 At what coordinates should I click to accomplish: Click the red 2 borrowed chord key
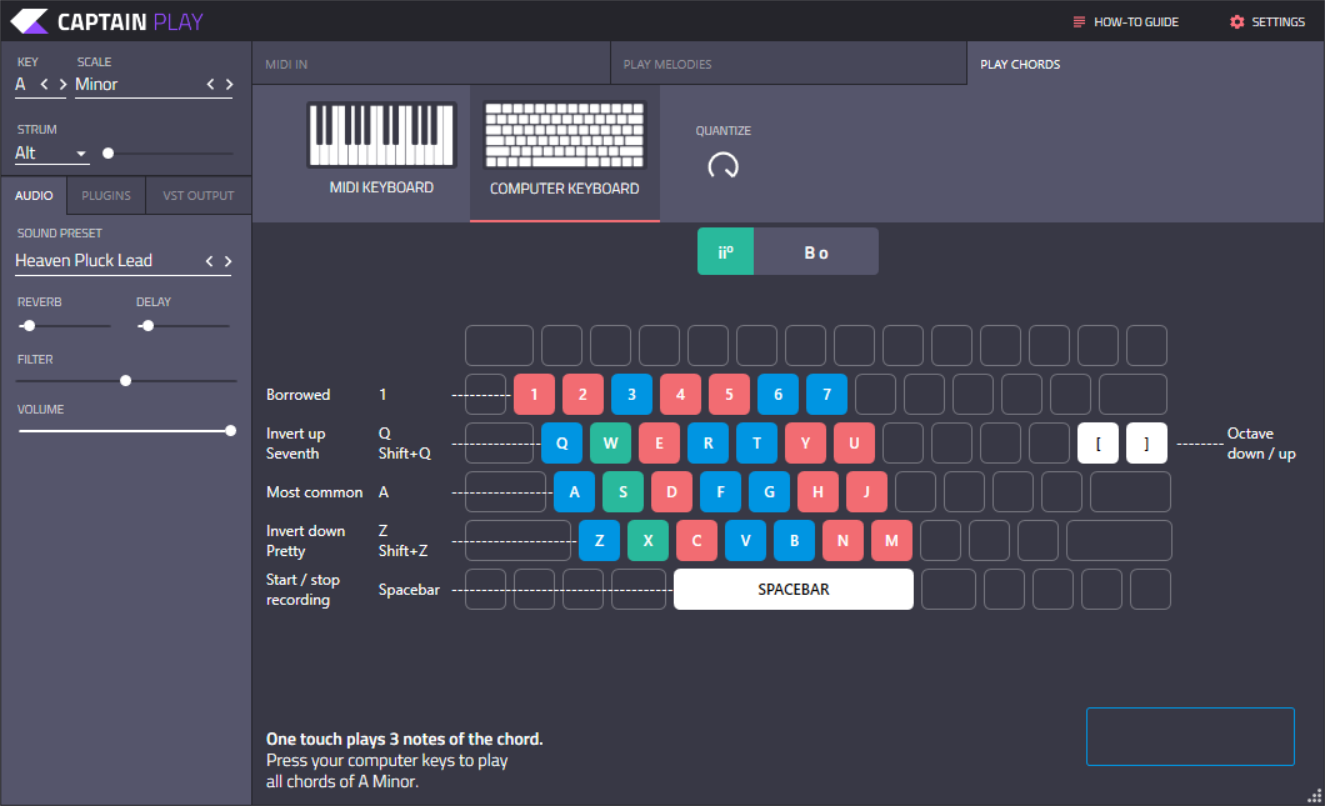pos(583,394)
